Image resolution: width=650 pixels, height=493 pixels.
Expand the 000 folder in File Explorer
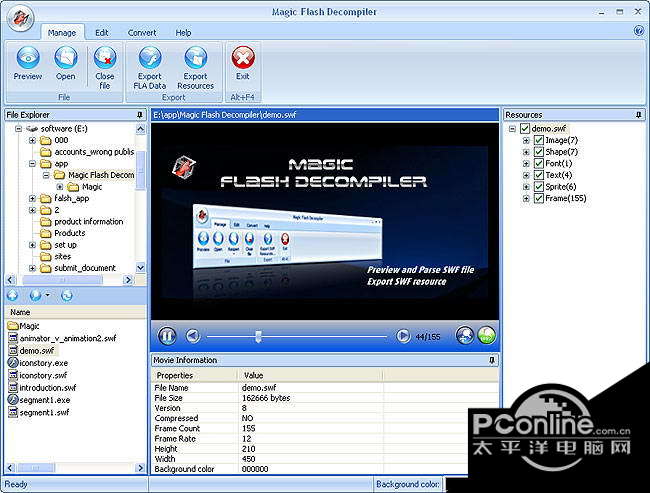pyautogui.click(x=32, y=140)
